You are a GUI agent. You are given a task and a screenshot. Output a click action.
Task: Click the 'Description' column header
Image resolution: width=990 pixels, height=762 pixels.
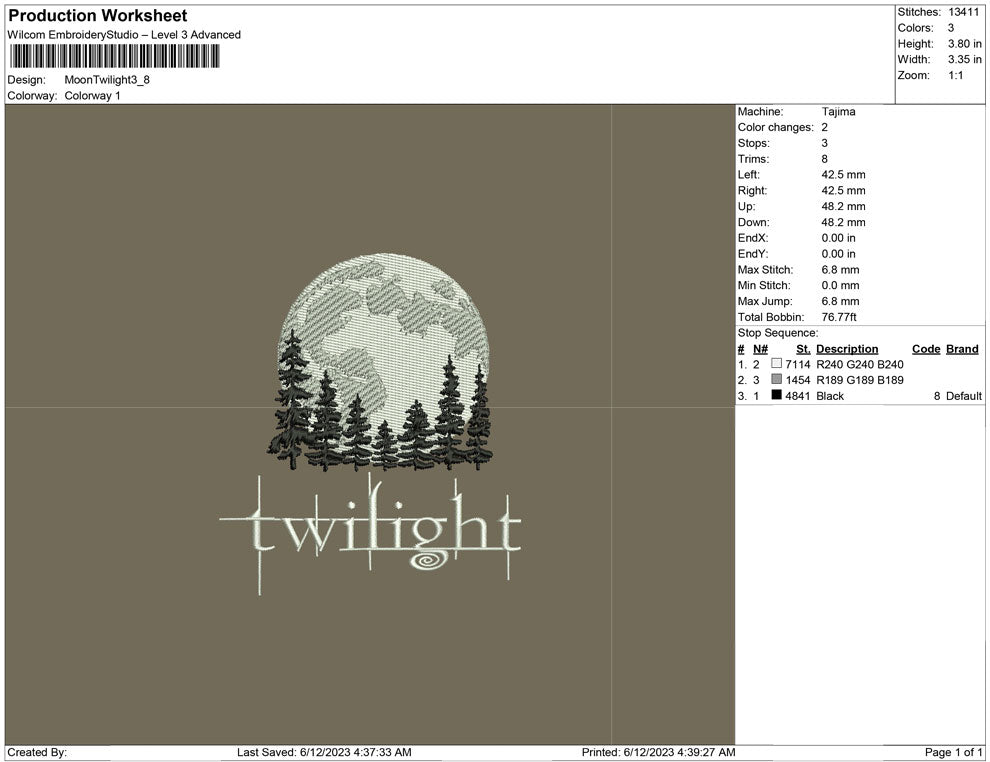[847, 348]
